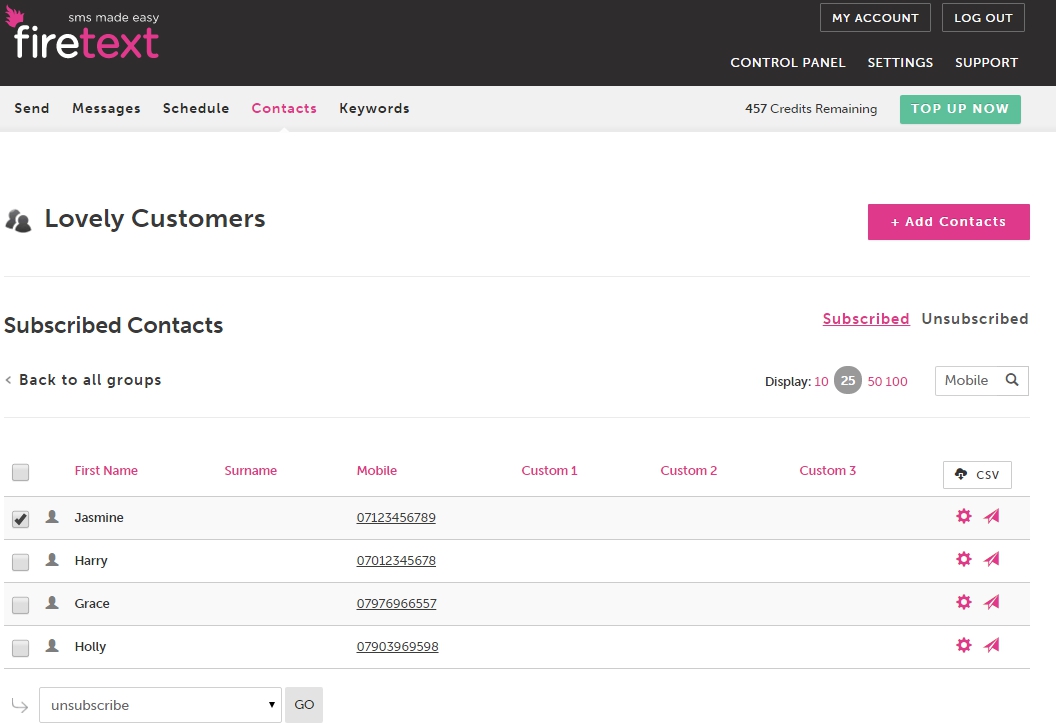Open Holly's number 07903969598
This screenshot has width=1056, height=724.
coord(397,647)
